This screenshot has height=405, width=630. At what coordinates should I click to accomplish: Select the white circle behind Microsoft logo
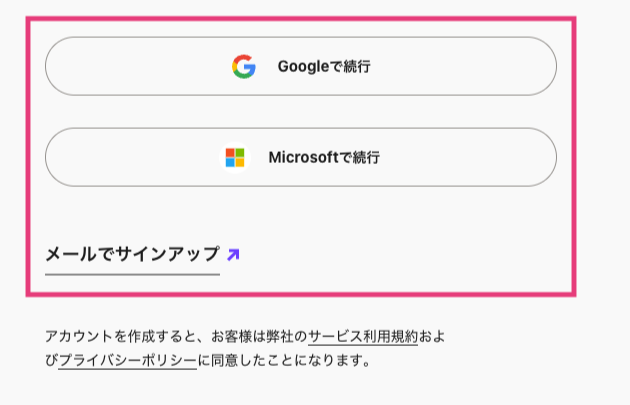(235, 158)
